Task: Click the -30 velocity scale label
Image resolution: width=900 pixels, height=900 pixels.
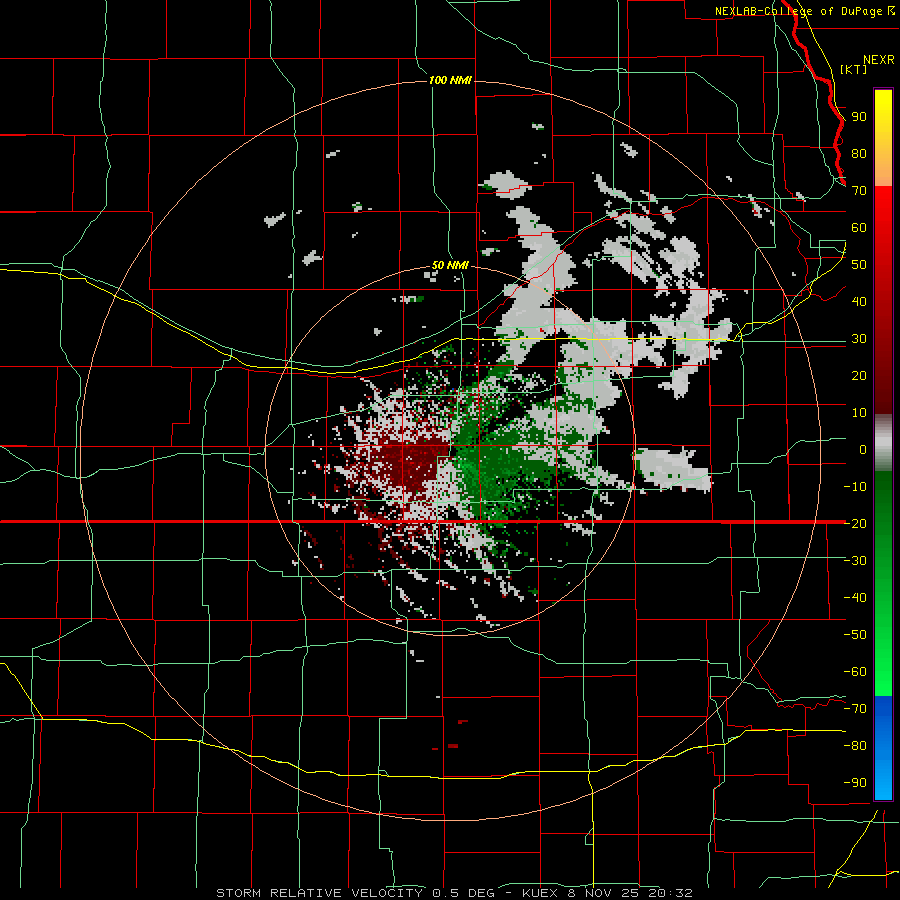Action: tap(855, 561)
